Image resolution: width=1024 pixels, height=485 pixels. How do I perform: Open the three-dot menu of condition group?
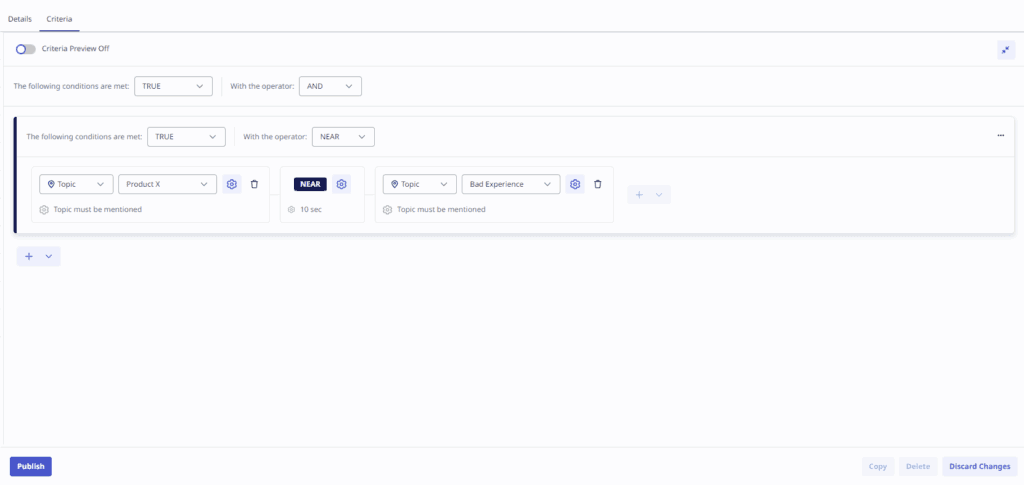coord(1000,135)
